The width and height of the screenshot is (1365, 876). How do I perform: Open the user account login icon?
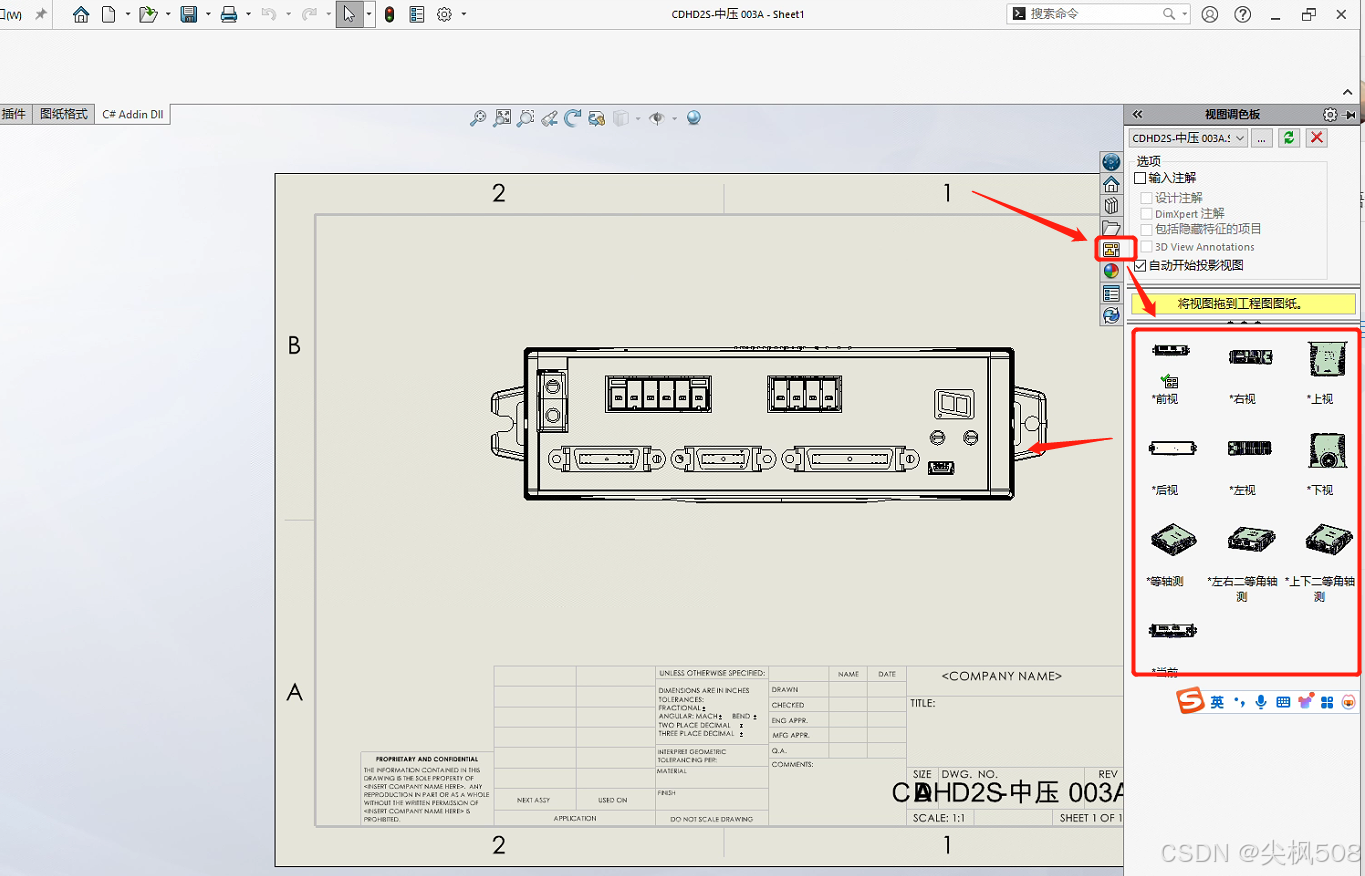pos(1210,14)
